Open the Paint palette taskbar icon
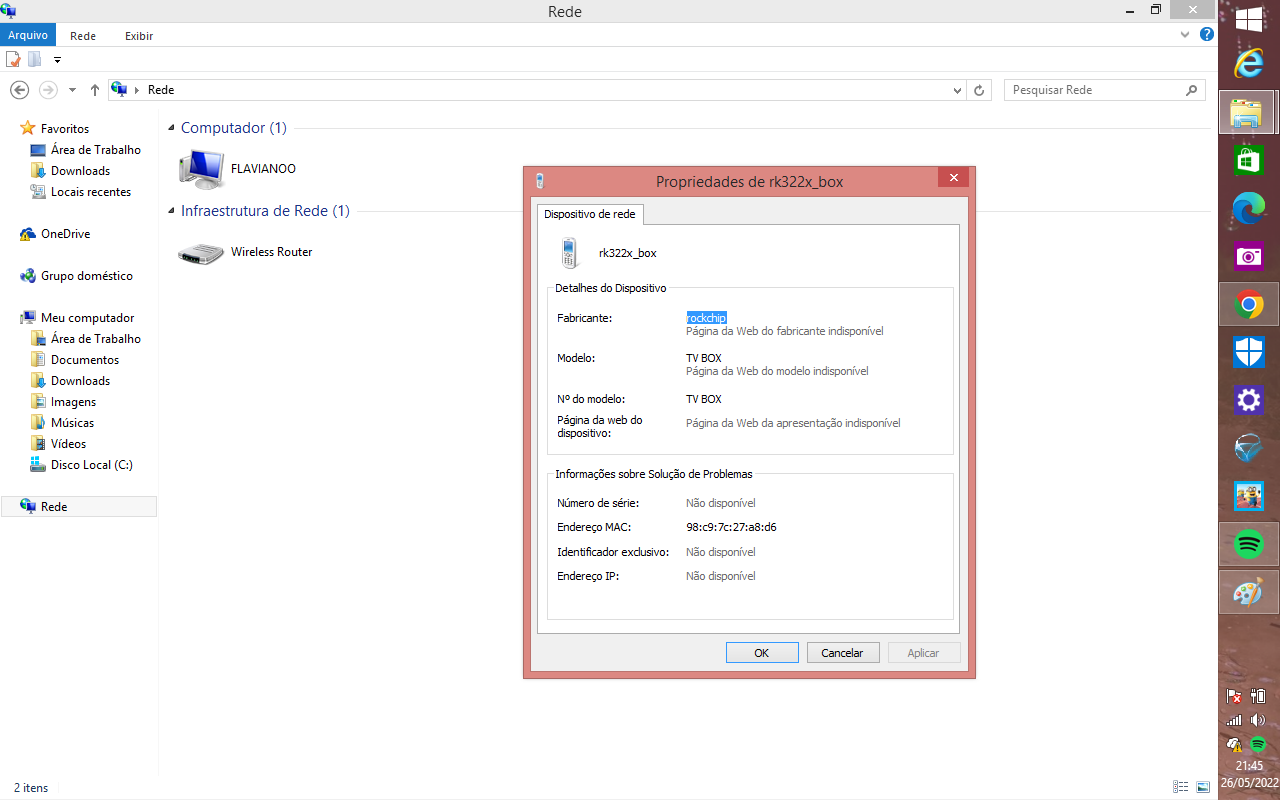The image size is (1280, 800). tap(1249, 592)
